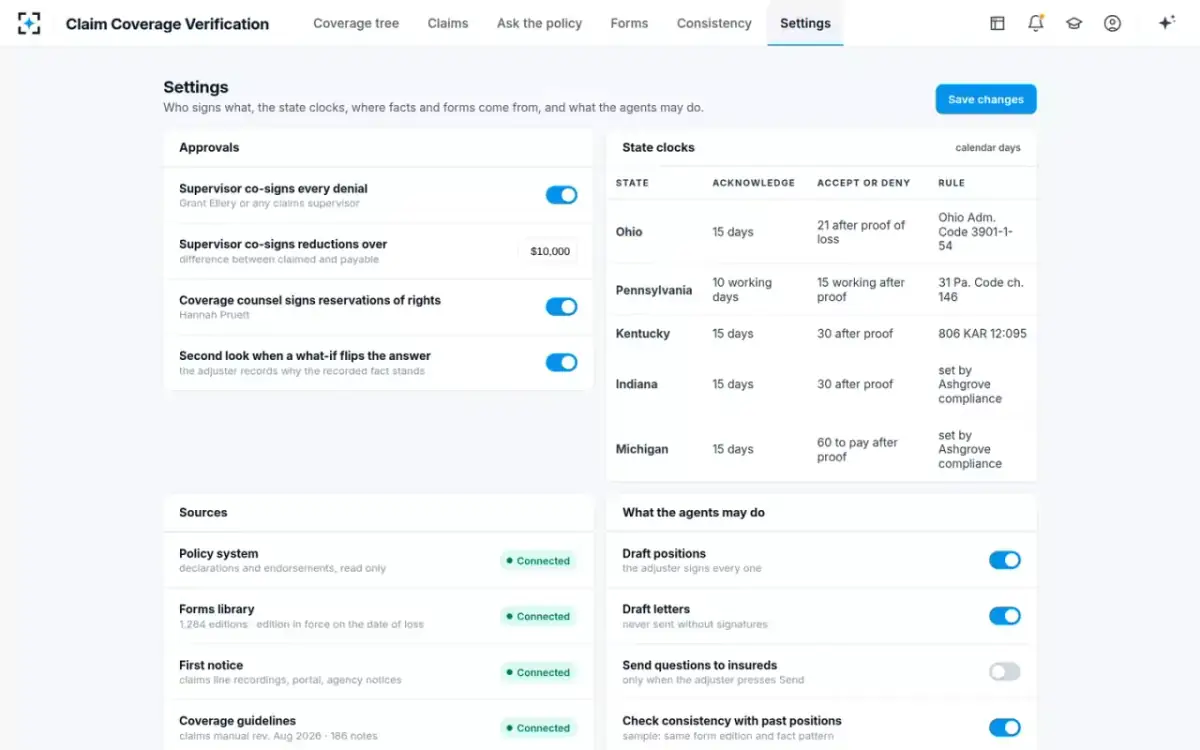
Task: Click Coverage guidelines Connected status badge
Action: 538,728
